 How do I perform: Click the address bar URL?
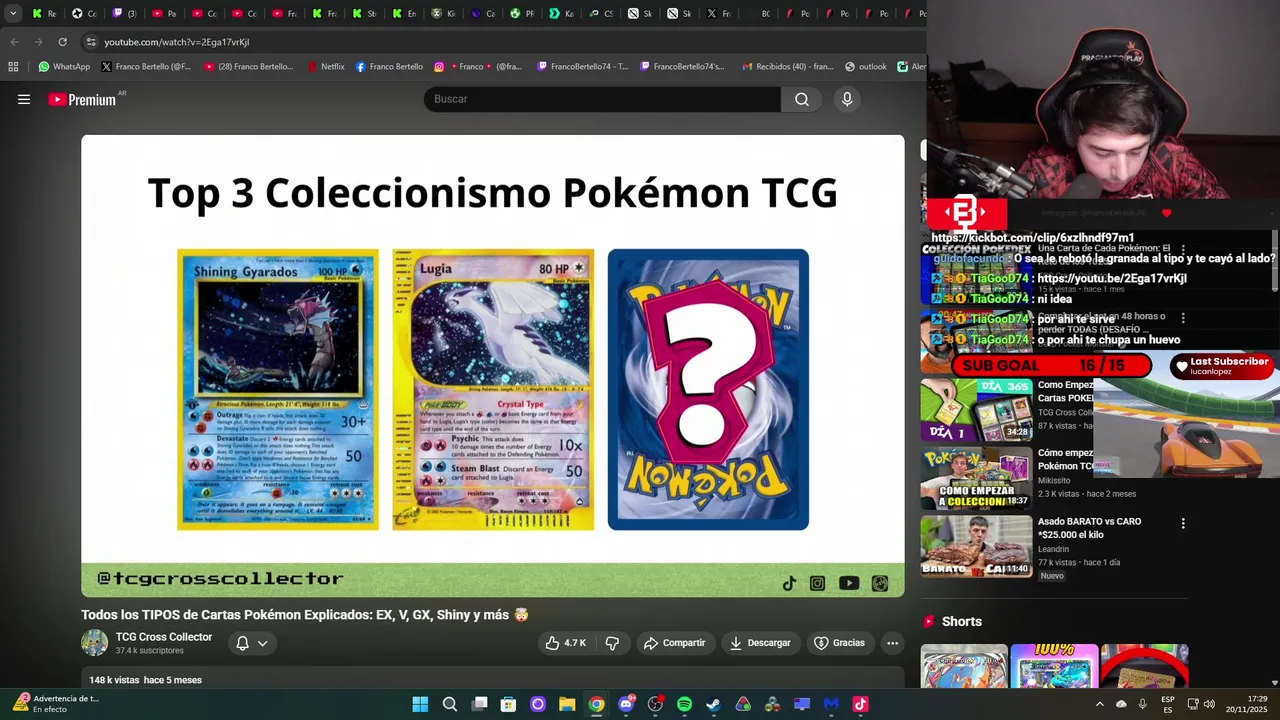pyautogui.click(x=177, y=42)
